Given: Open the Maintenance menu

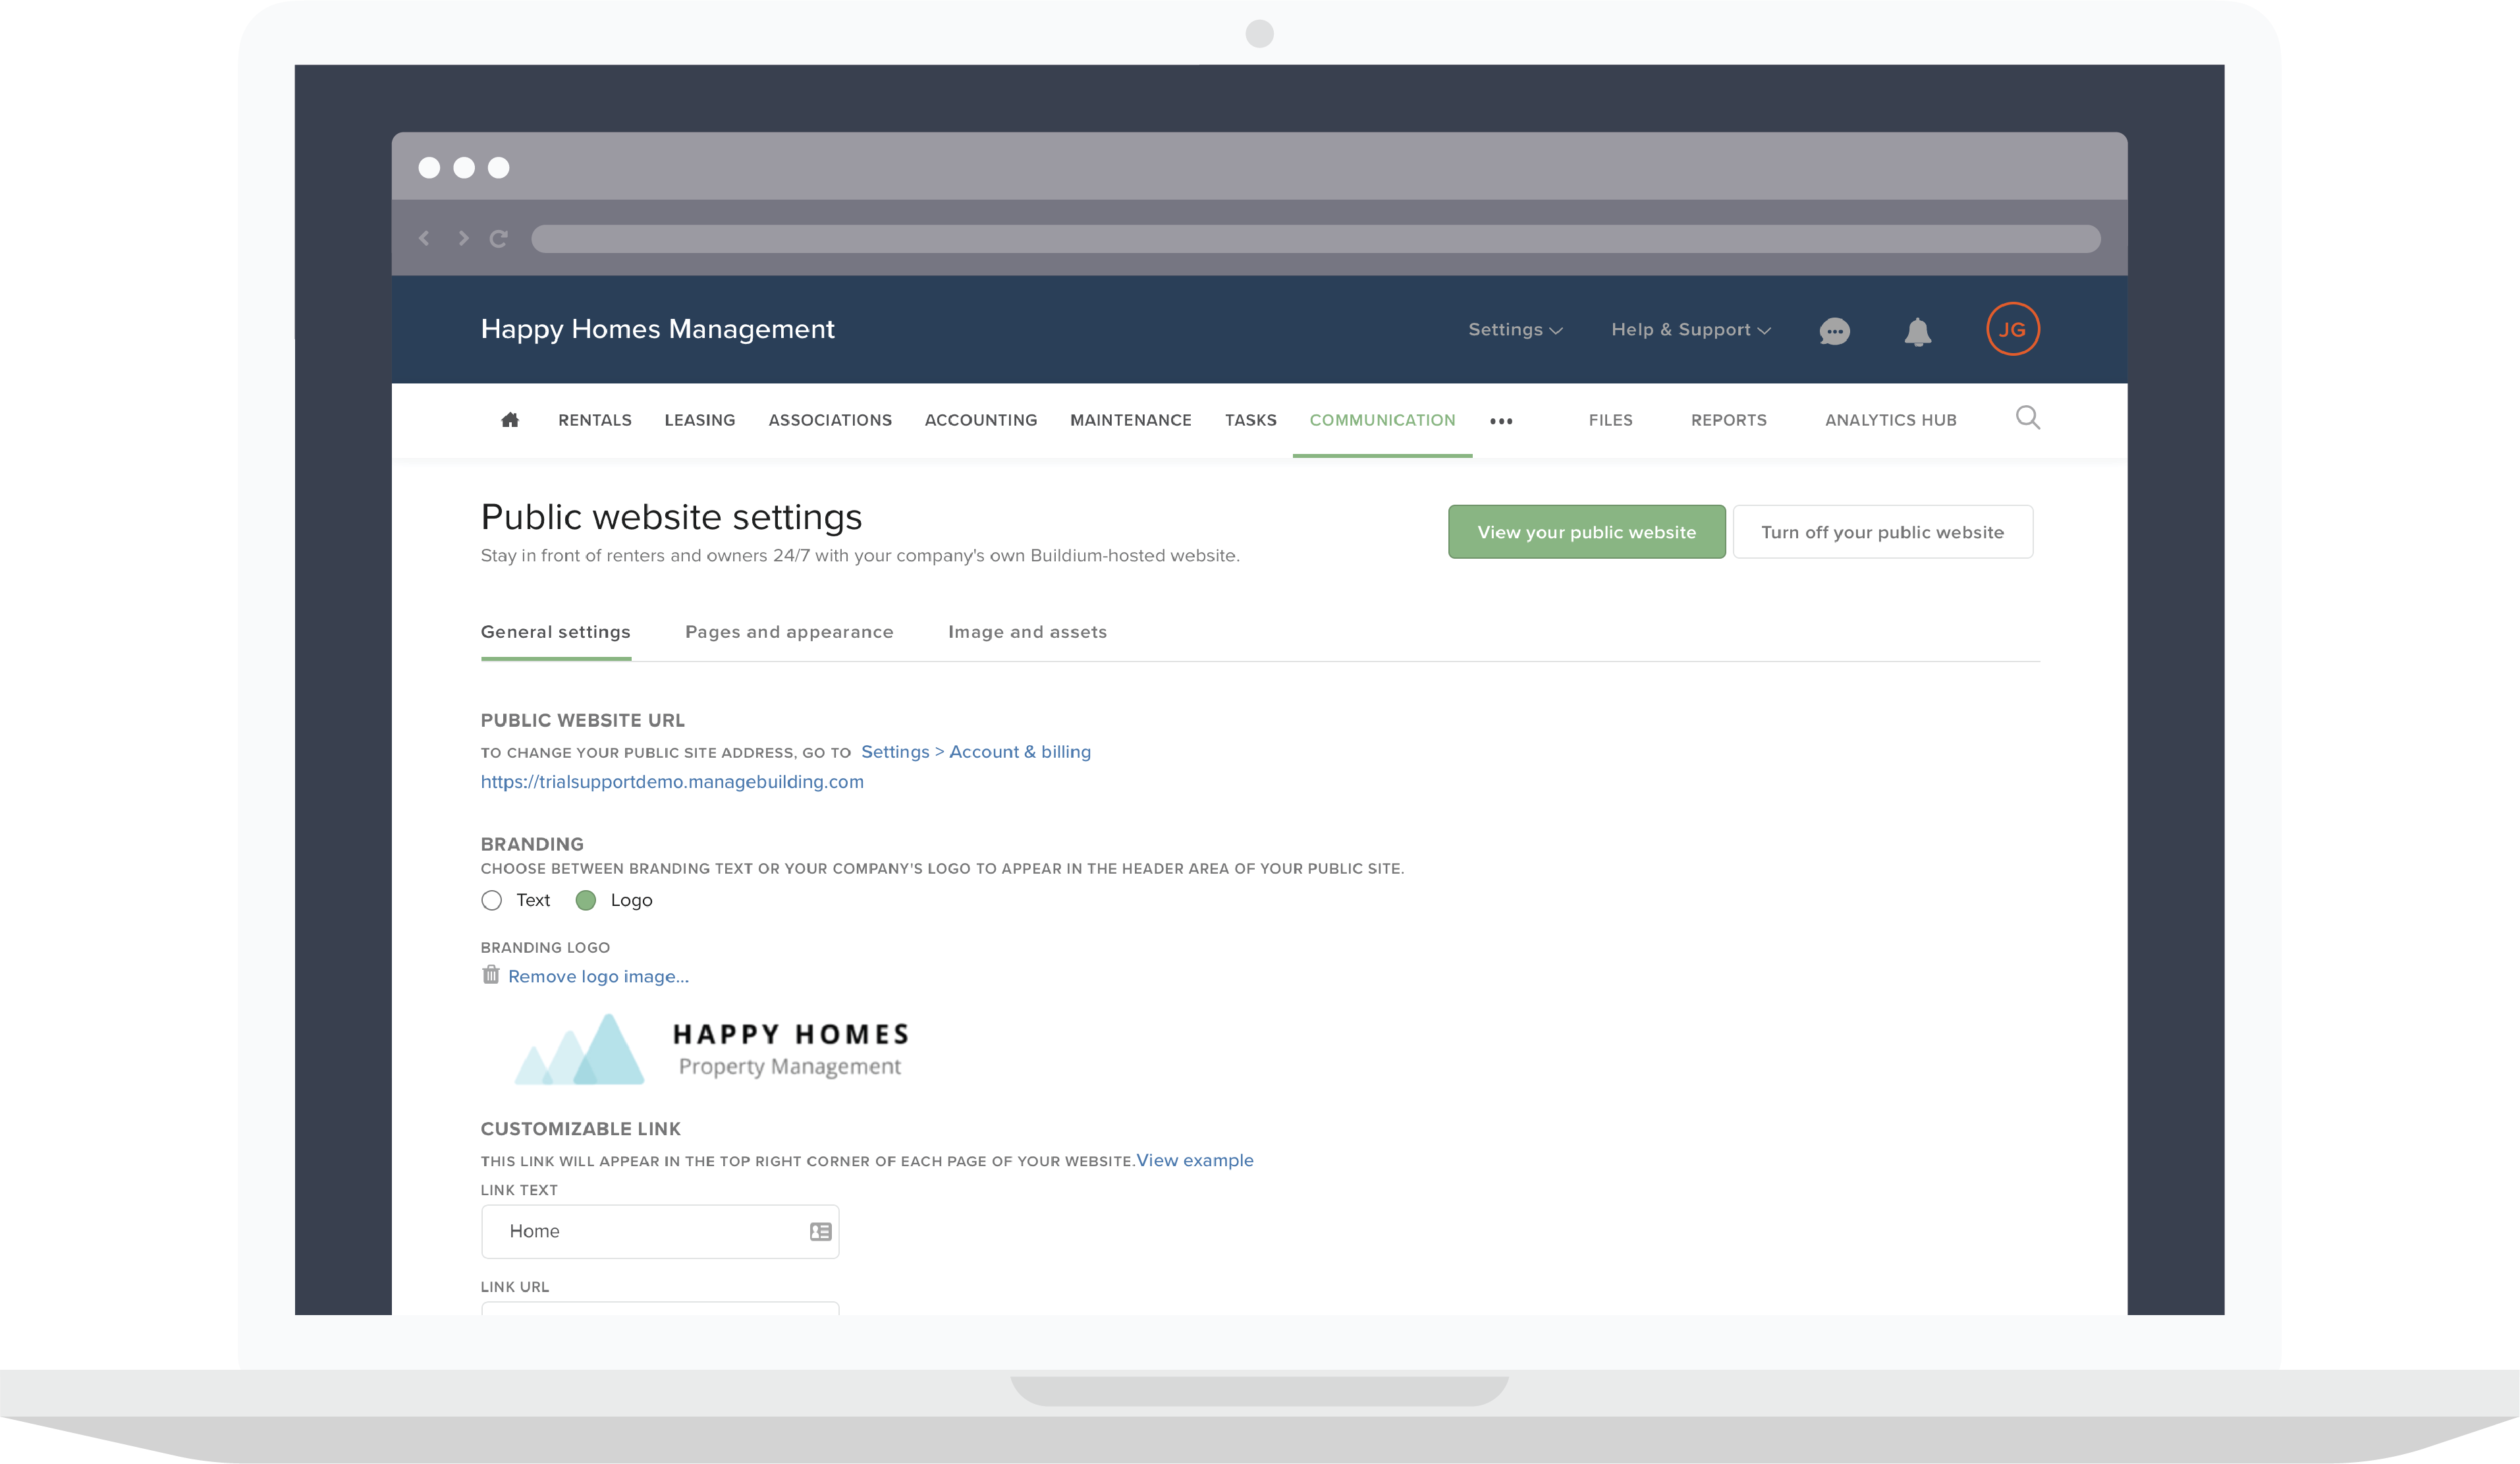Looking at the screenshot, I should click(1131, 420).
